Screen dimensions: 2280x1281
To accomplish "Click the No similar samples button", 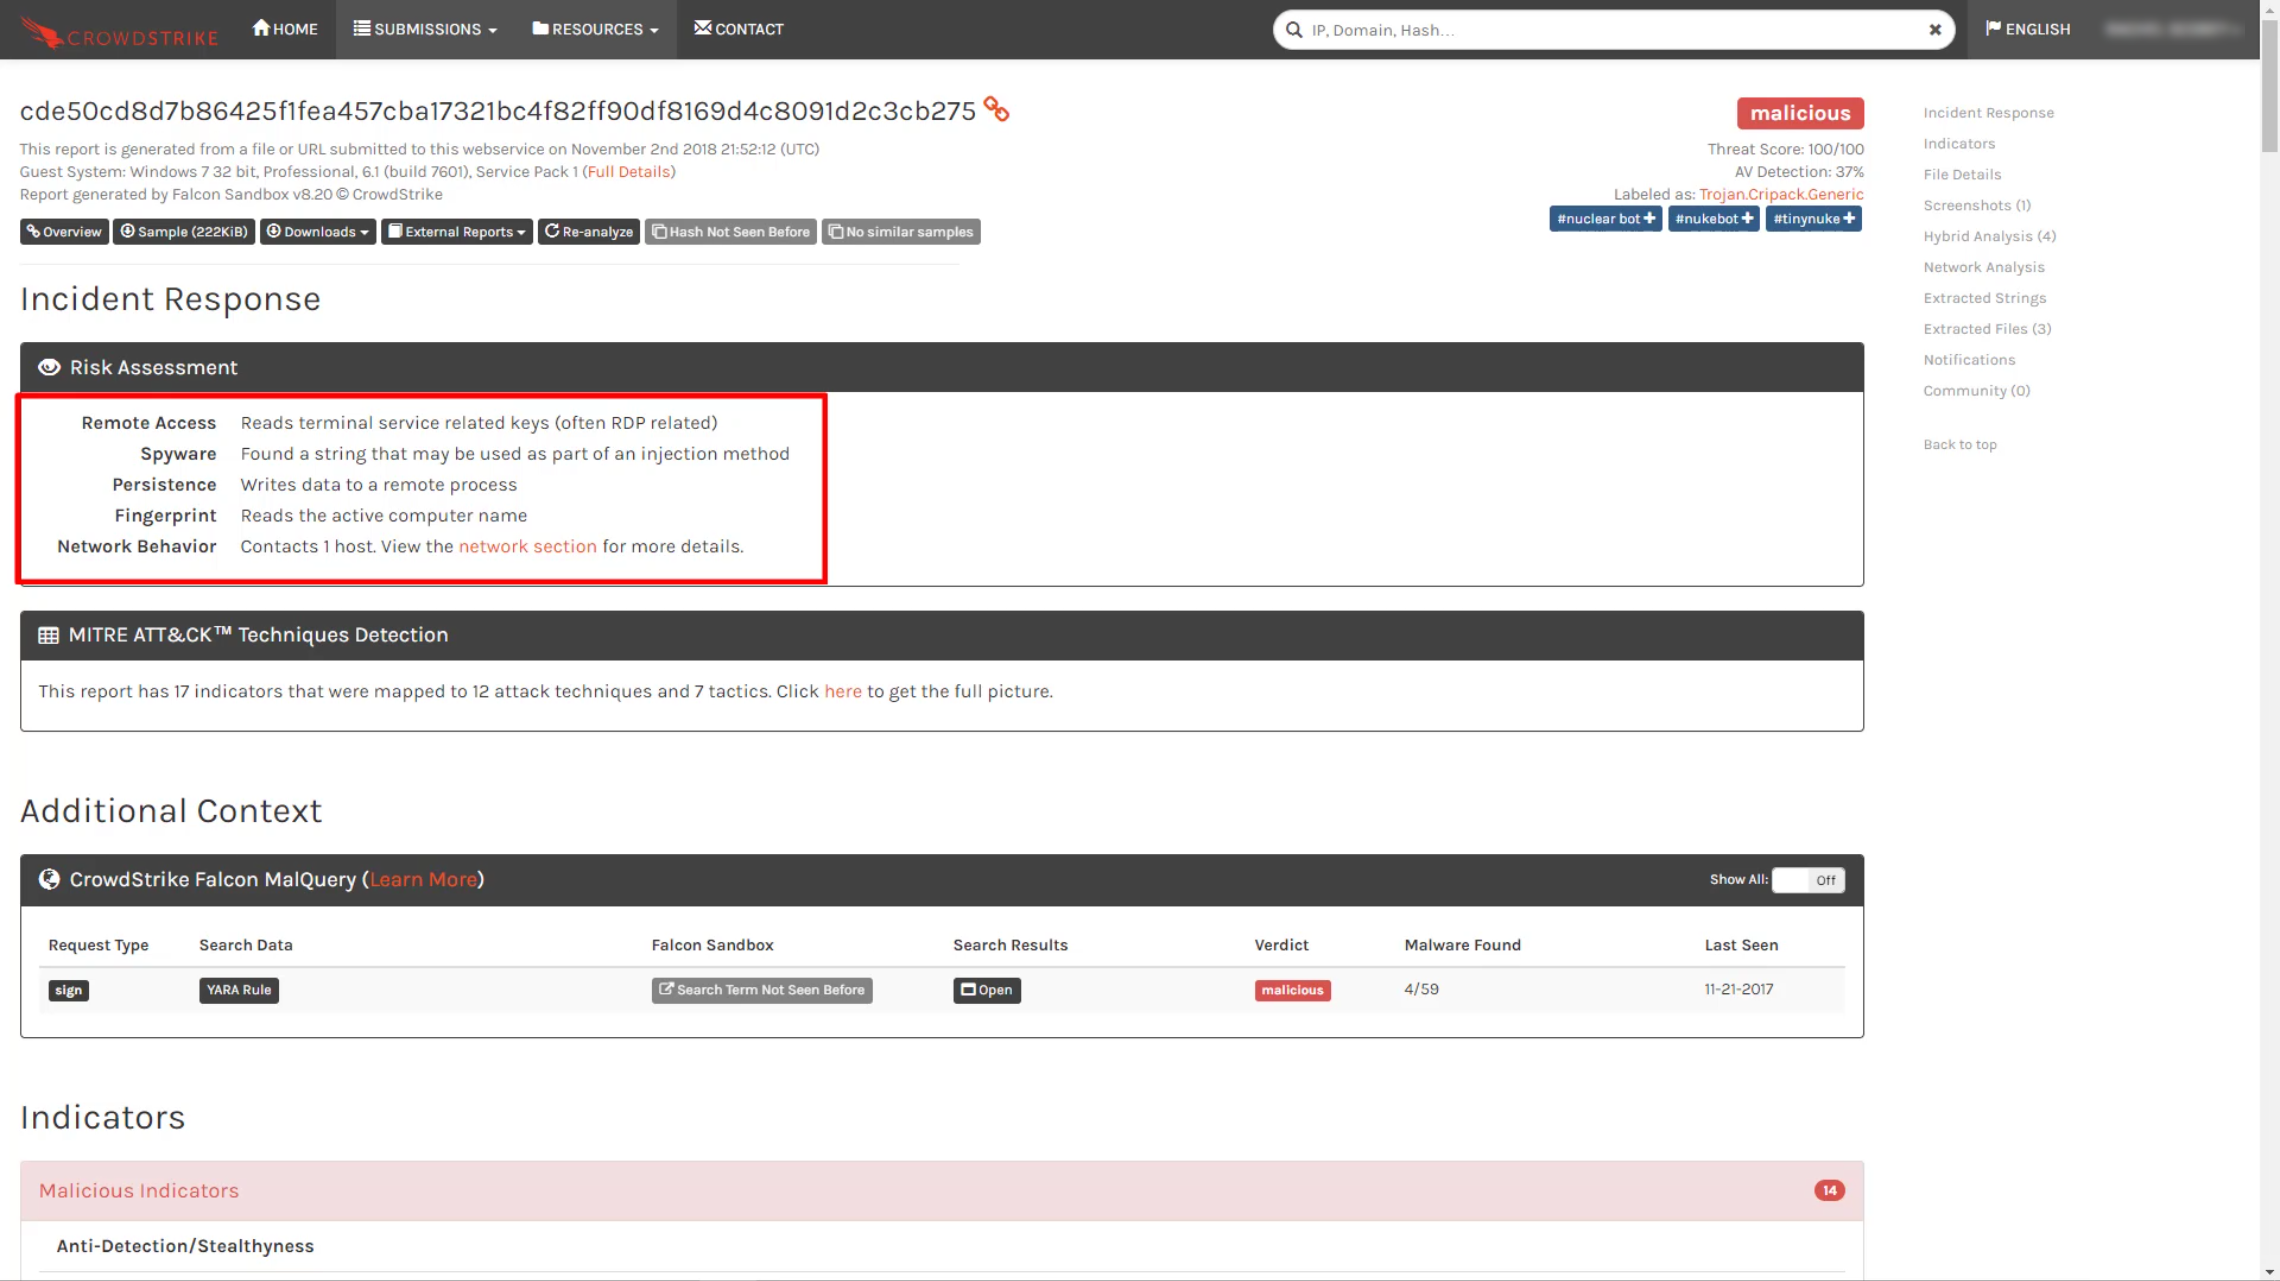I will pyautogui.click(x=901, y=232).
